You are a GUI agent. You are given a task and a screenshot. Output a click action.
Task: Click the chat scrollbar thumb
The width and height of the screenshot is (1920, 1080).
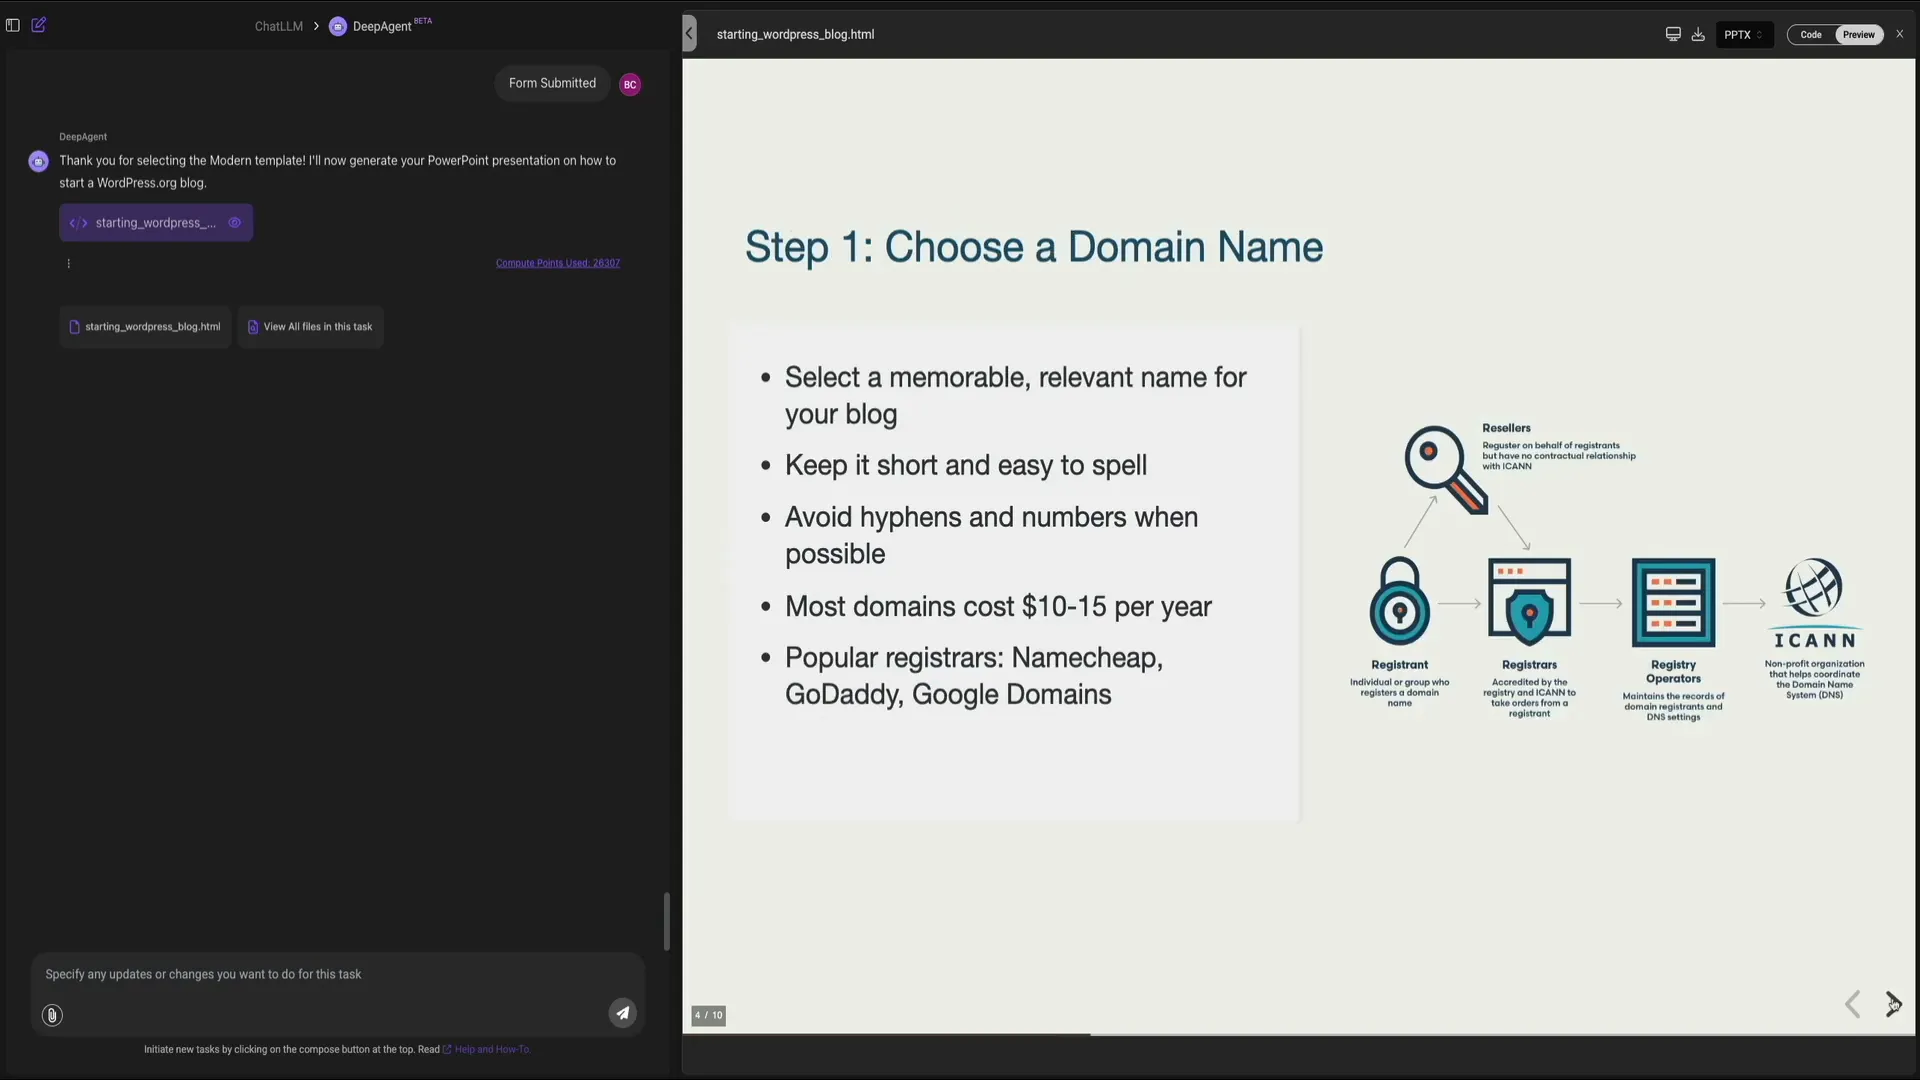click(x=667, y=921)
